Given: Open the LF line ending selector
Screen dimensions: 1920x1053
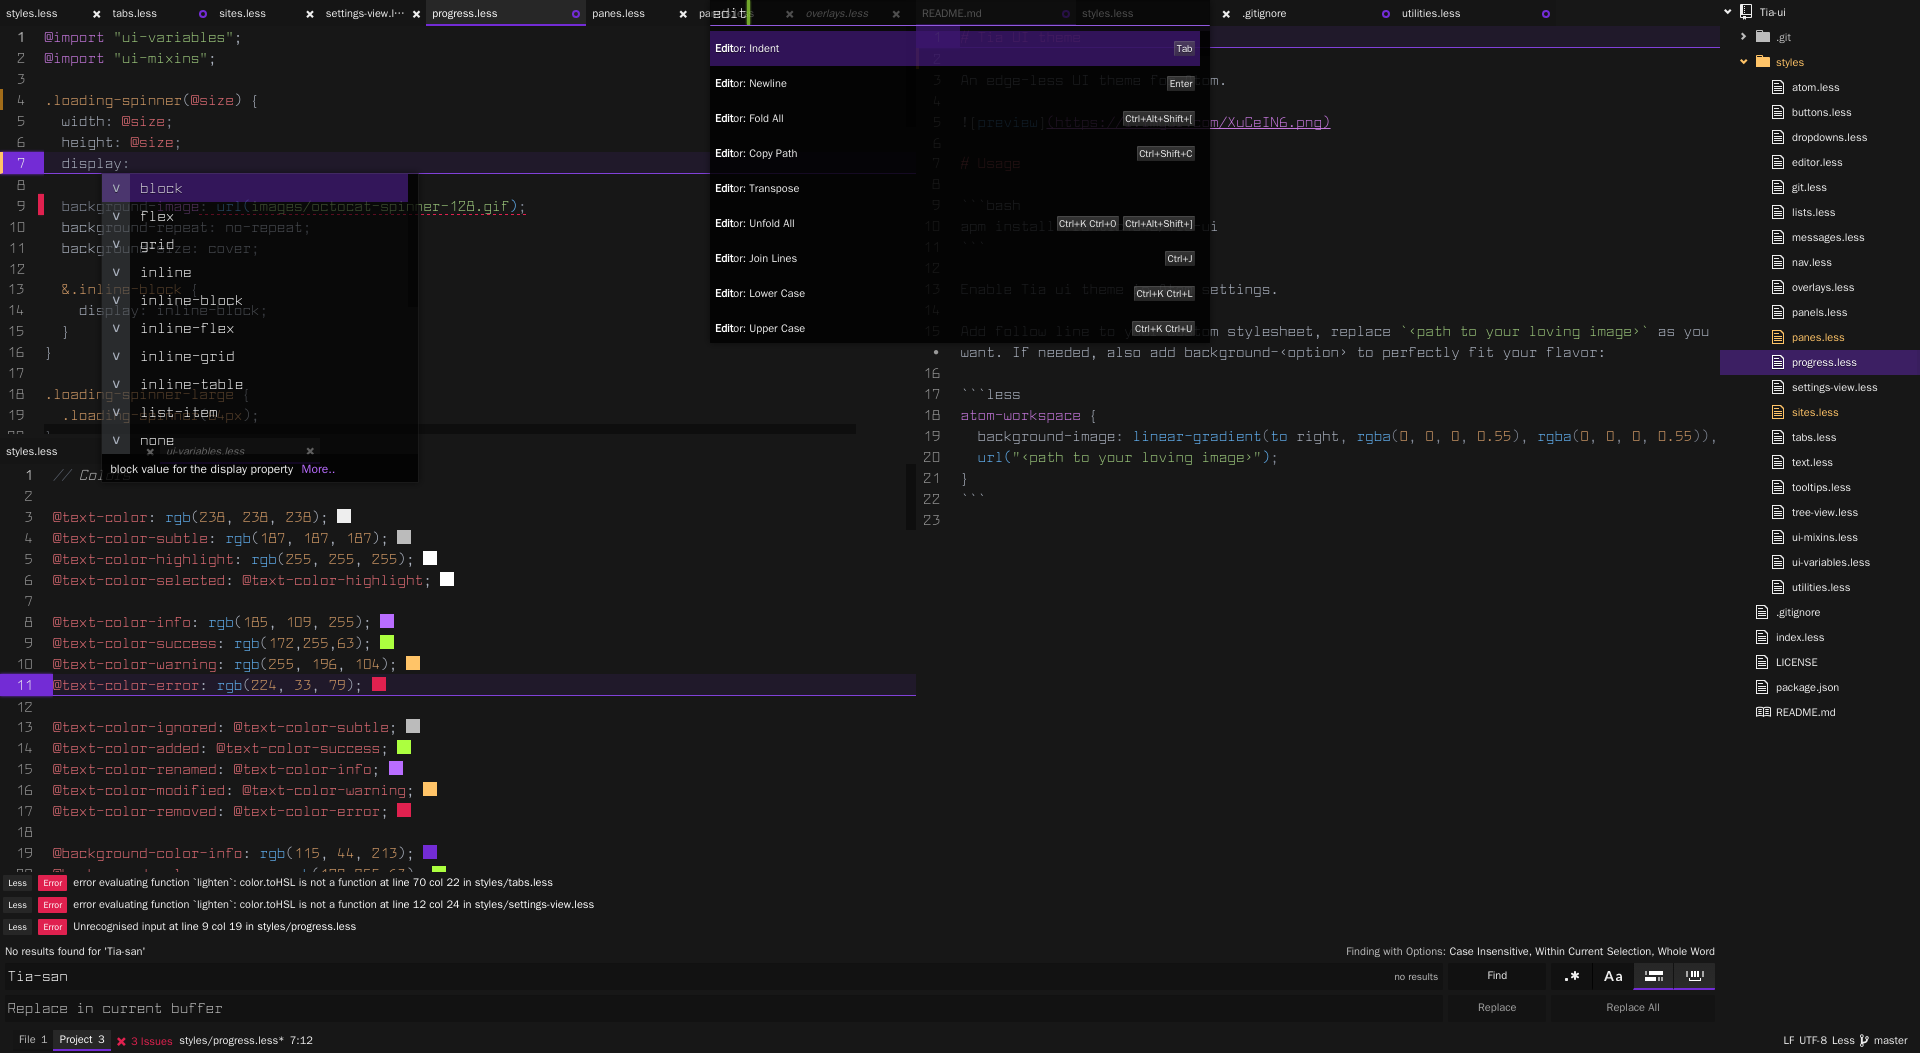Looking at the screenshot, I should pos(1788,1040).
